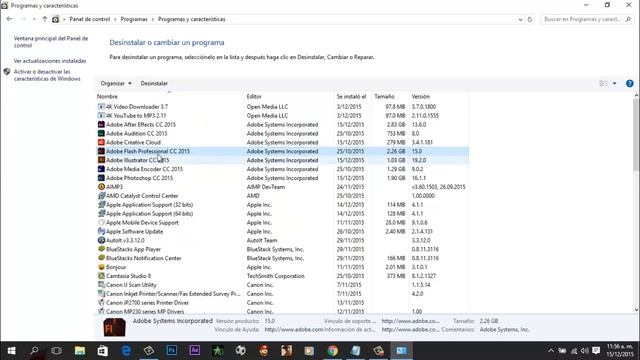Sort by the Nombre column header

pyautogui.click(x=169, y=96)
